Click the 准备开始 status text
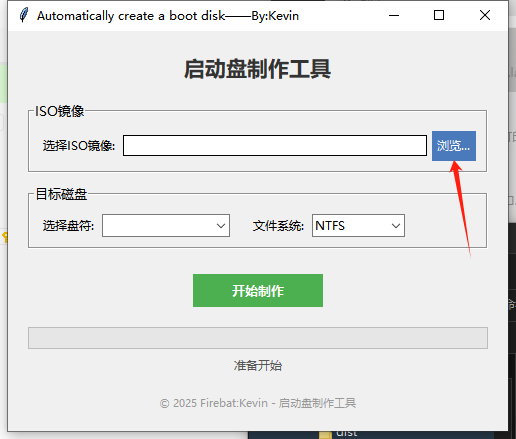The width and height of the screenshot is (516, 439). point(258,366)
